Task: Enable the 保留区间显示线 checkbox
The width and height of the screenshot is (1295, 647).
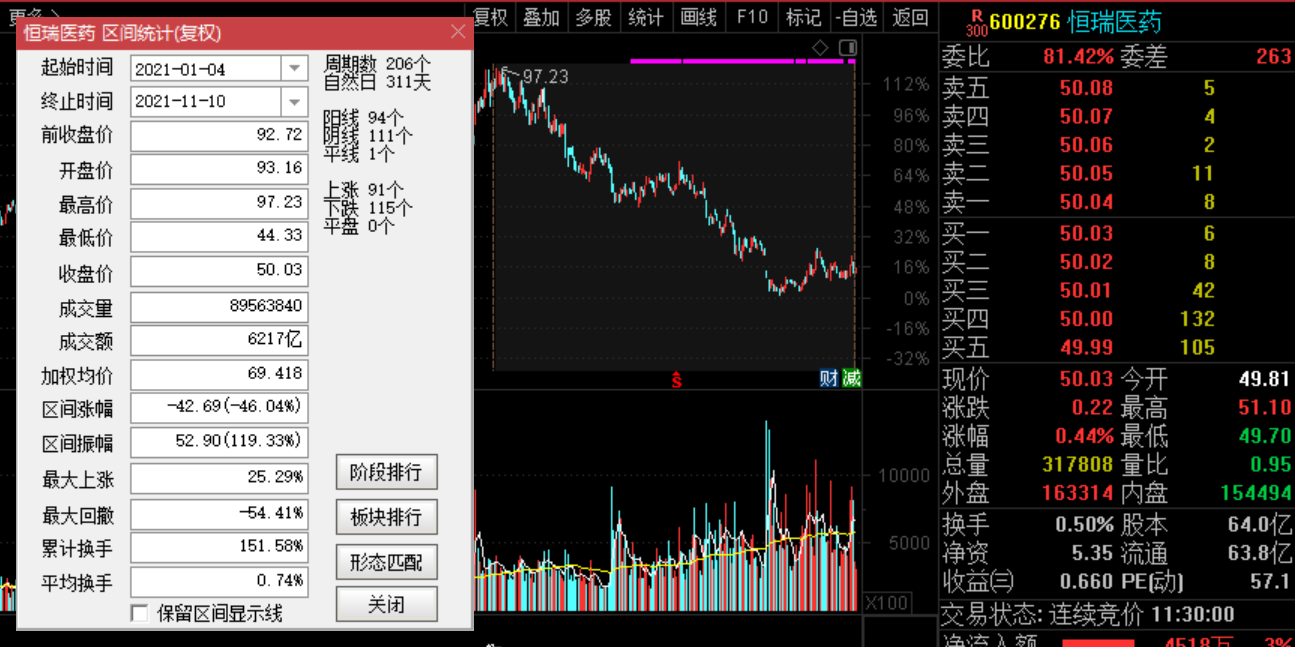Action: tap(140, 613)
